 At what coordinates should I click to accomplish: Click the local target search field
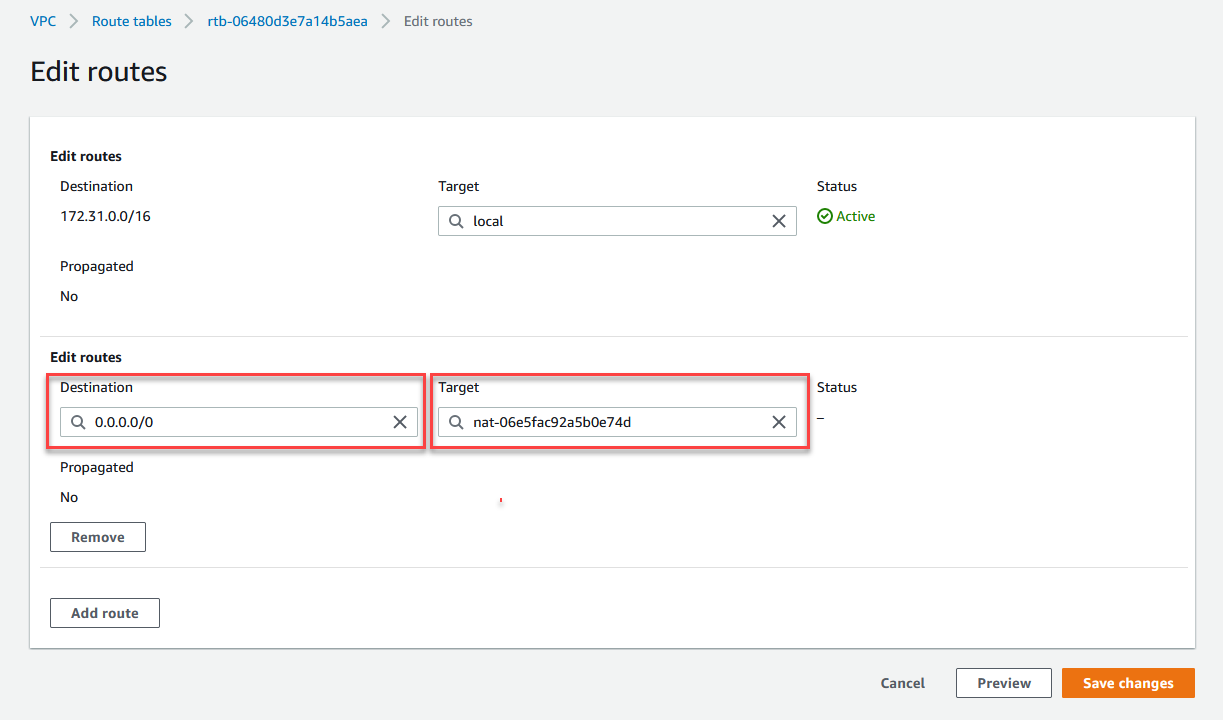(x=617, y=221)
